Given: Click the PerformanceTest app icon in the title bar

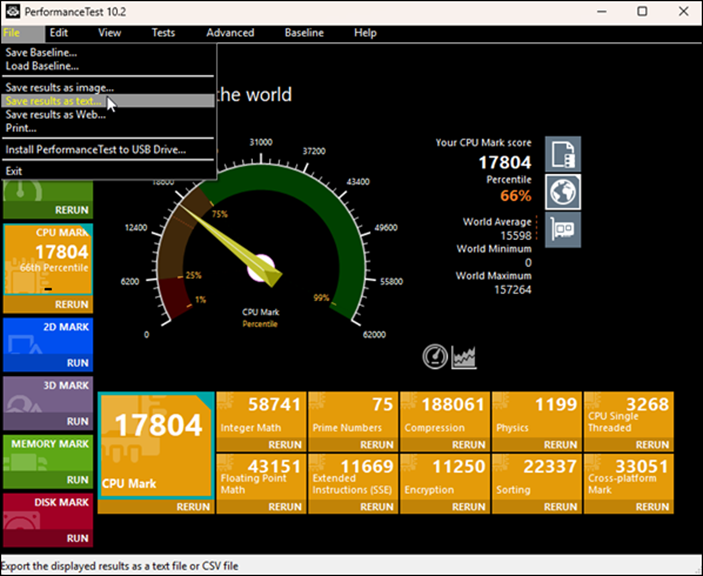Looking at the screenshot, I should click(x=13, y=11).
